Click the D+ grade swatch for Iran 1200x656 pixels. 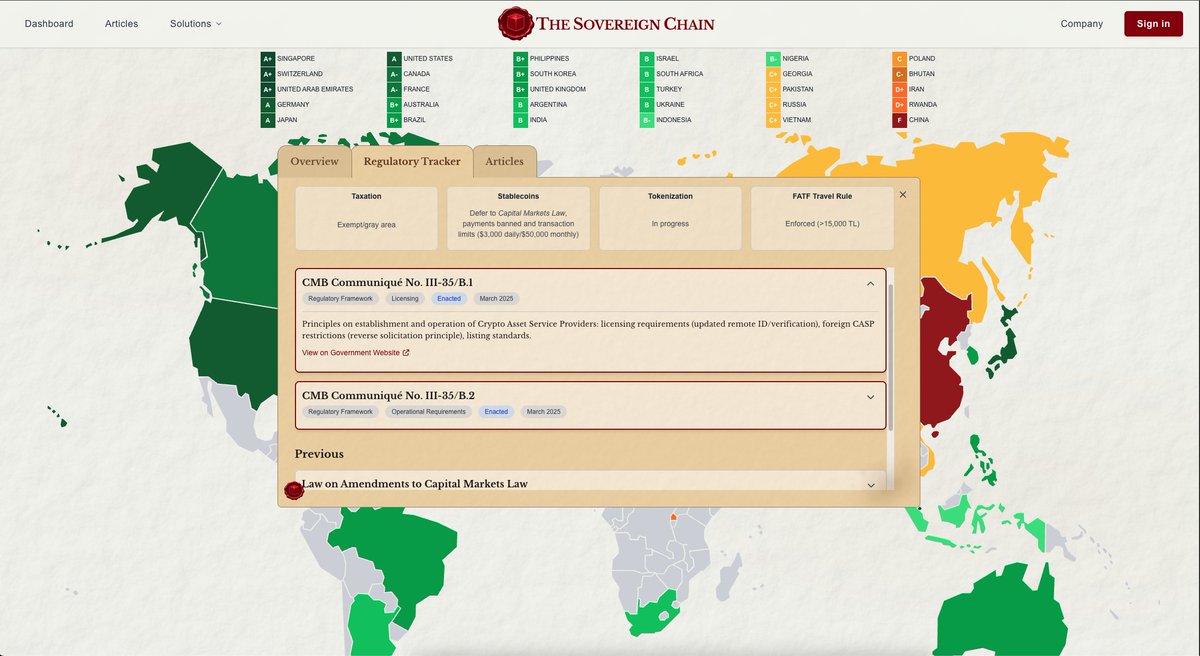[899, 89]
